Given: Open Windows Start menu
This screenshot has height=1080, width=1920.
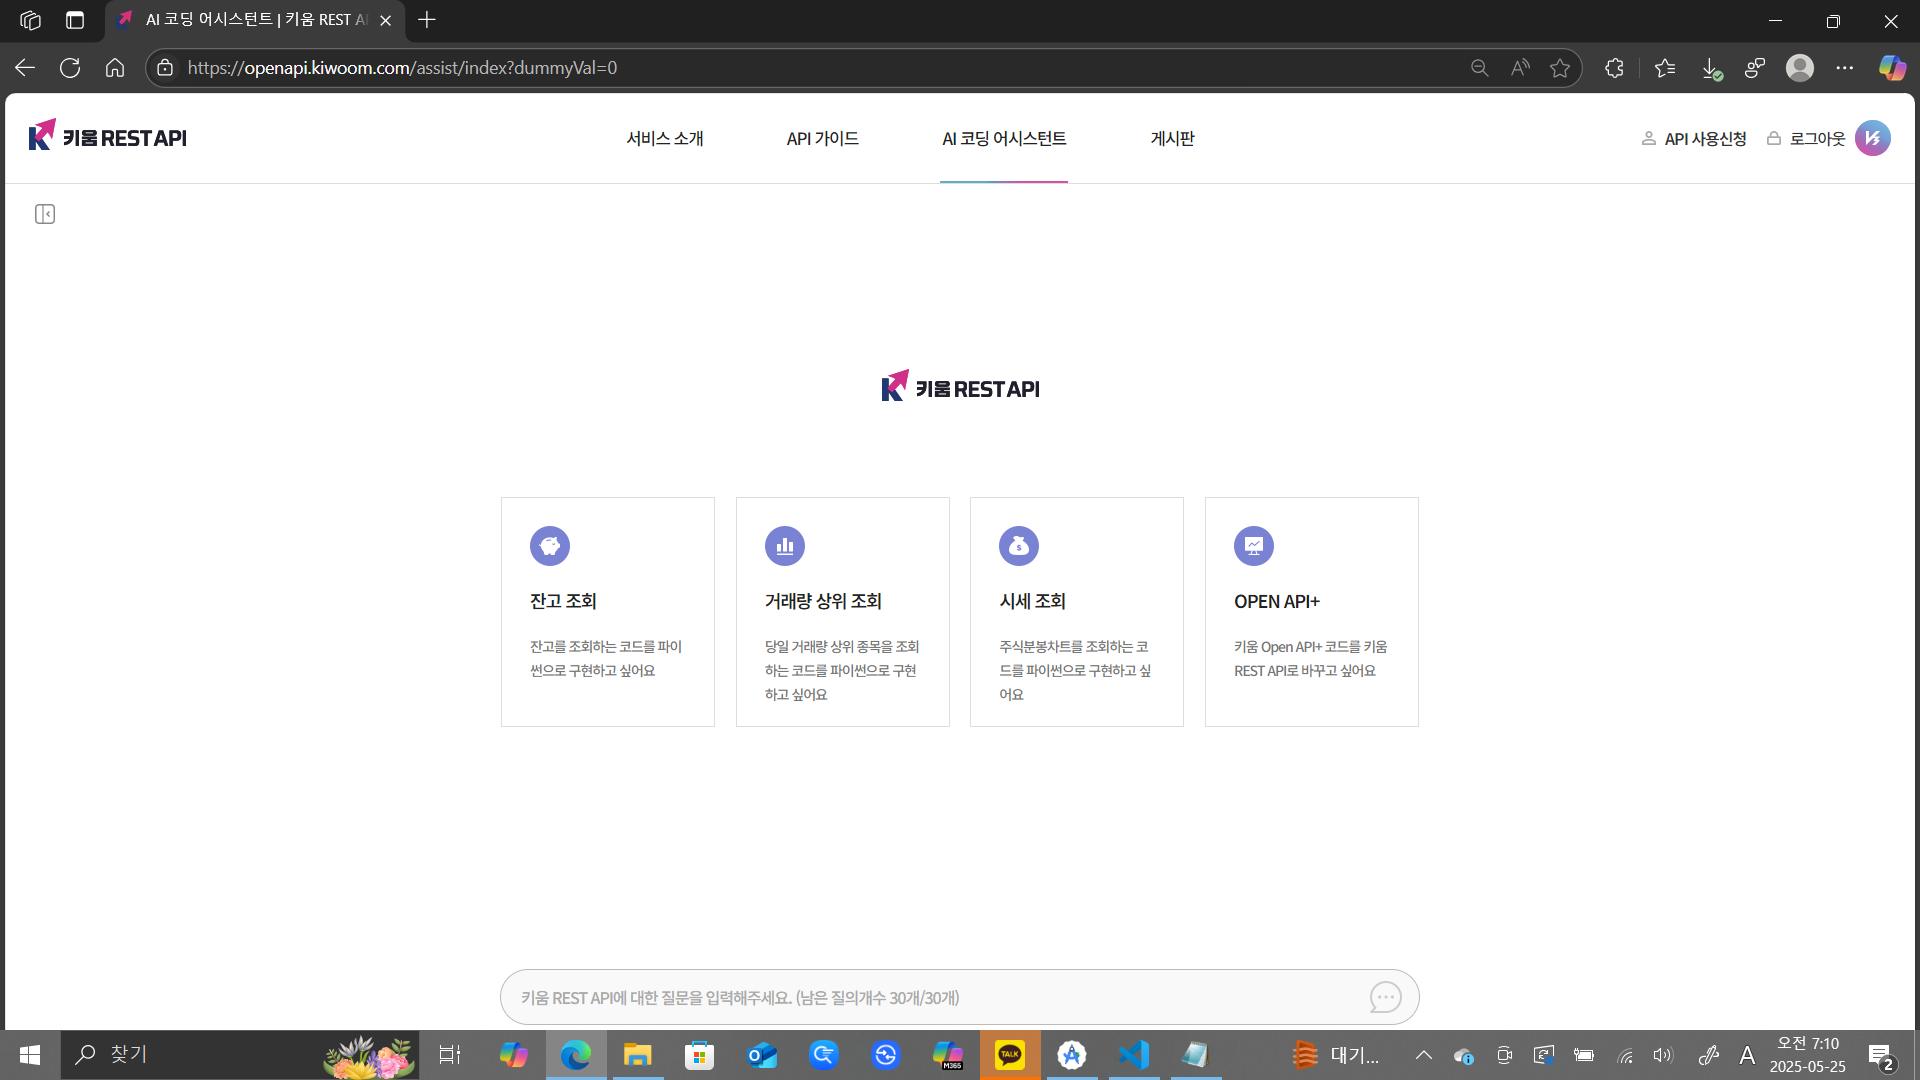Looking at the screenshot, I should 30,1055.
